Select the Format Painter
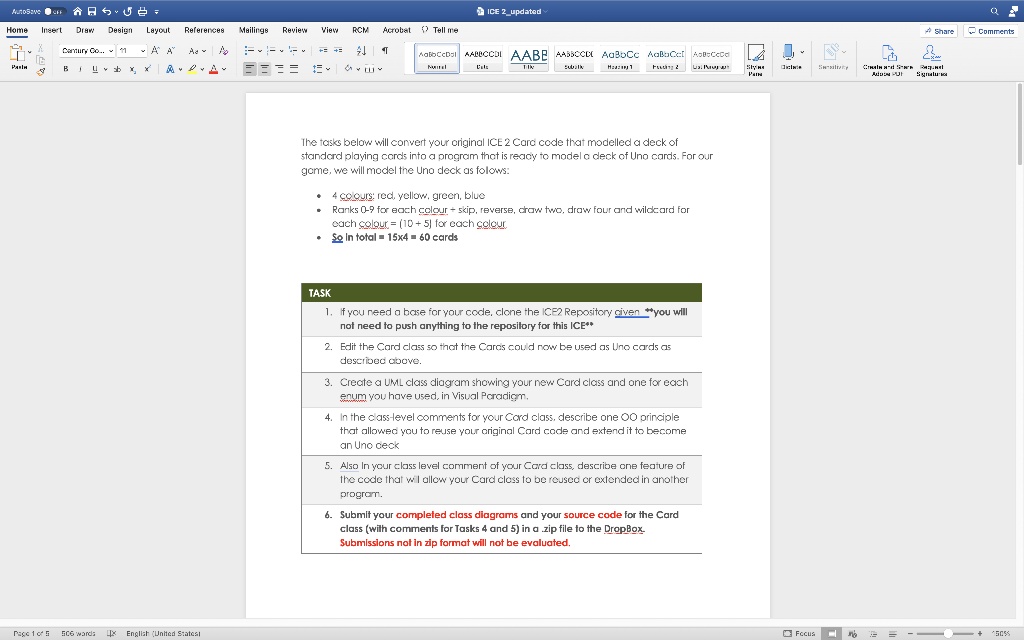Image resolution: width=1024 pixels, height=640 pixels. click(x=41, y=70)
